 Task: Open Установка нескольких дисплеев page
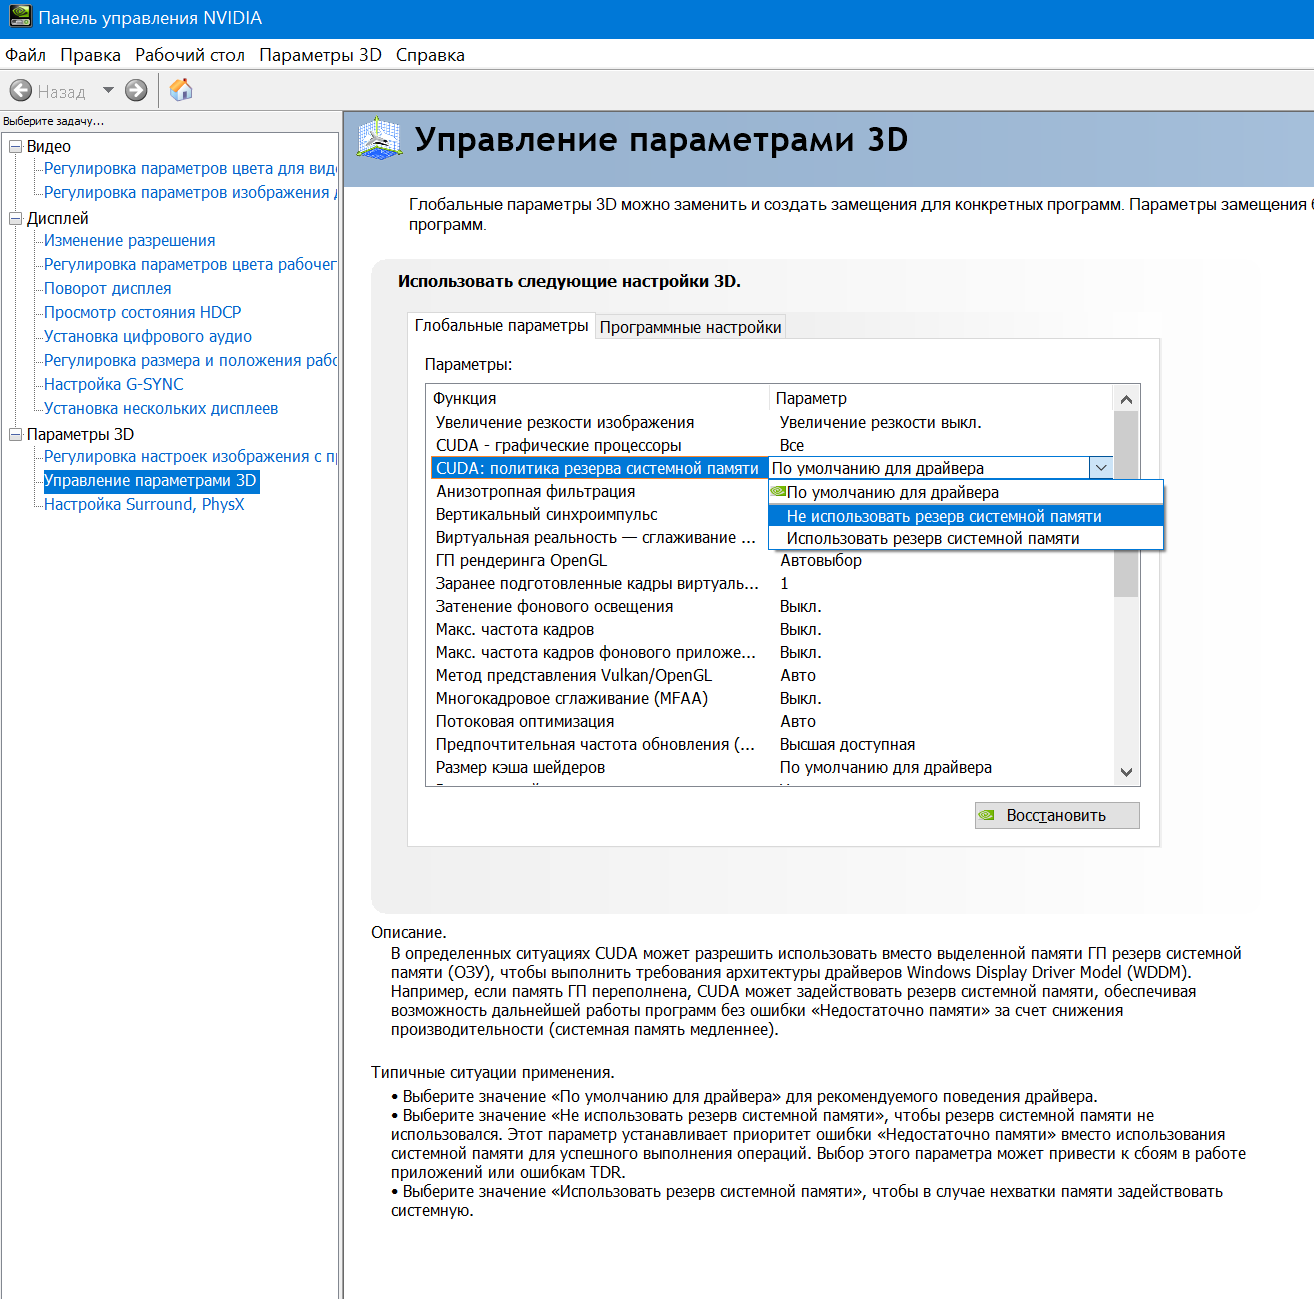coord(161,409)
